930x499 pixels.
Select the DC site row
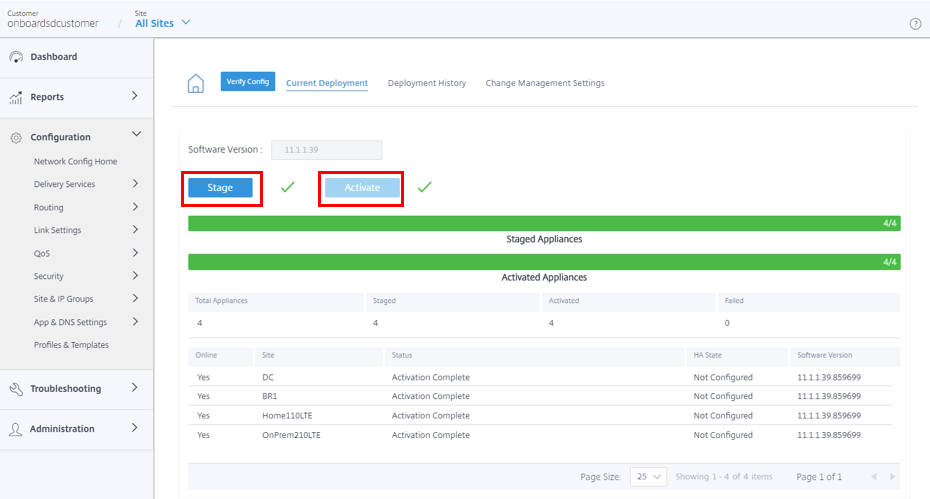tap(540, 377)
